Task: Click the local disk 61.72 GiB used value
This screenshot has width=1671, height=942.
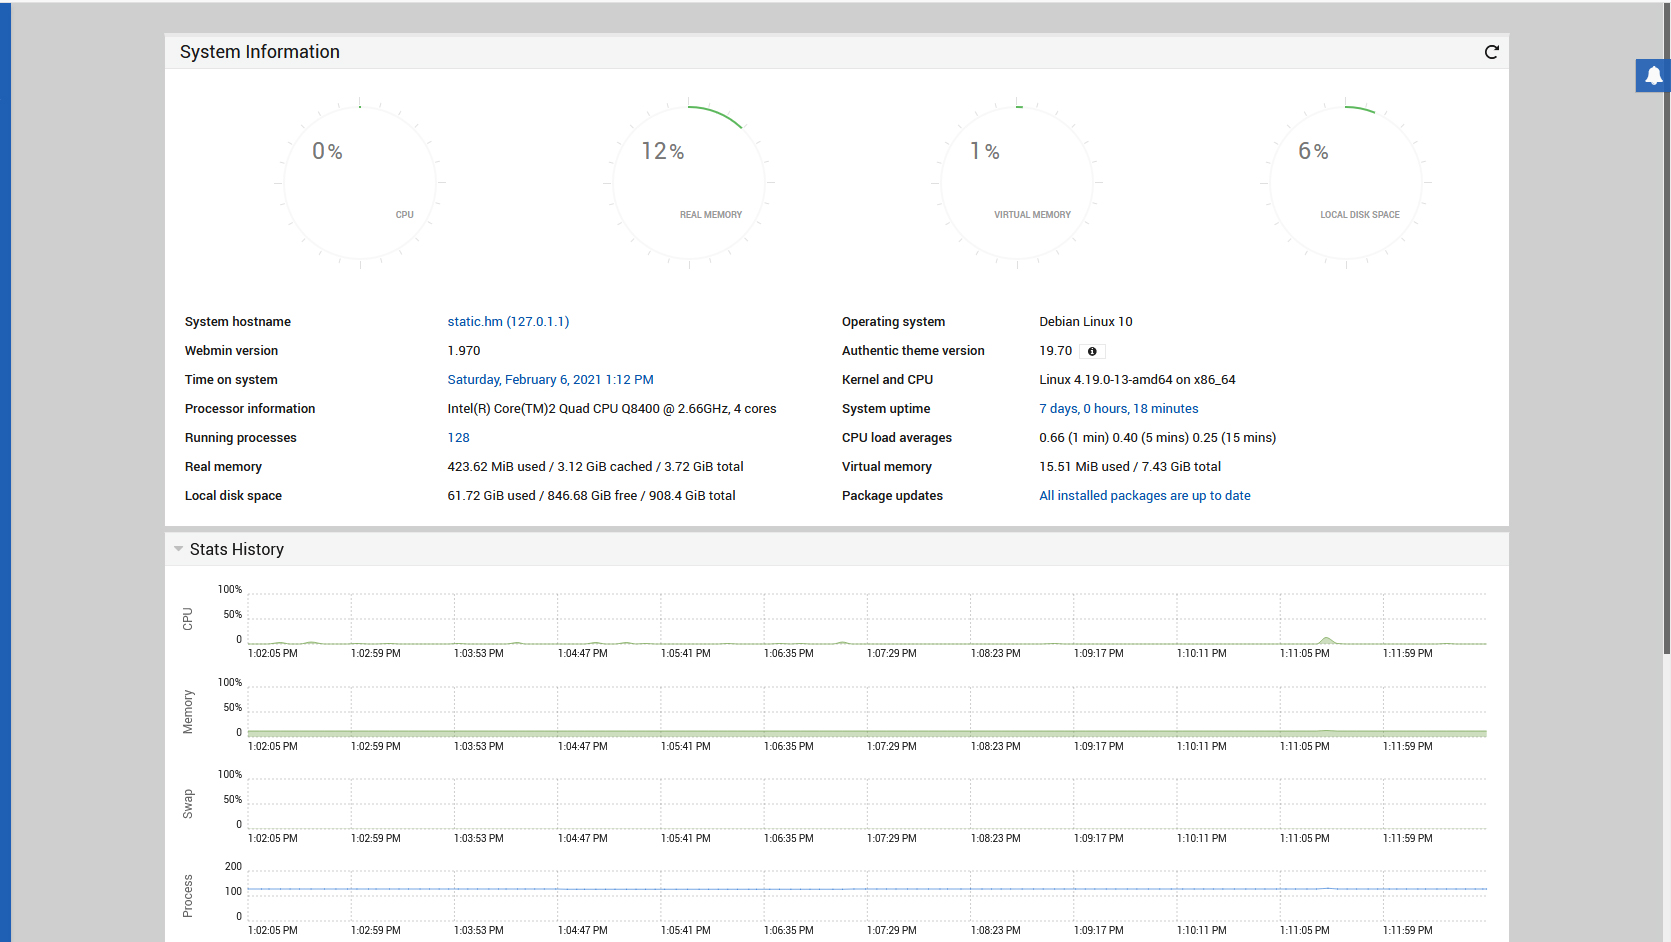Action: (x=591, y=496)
